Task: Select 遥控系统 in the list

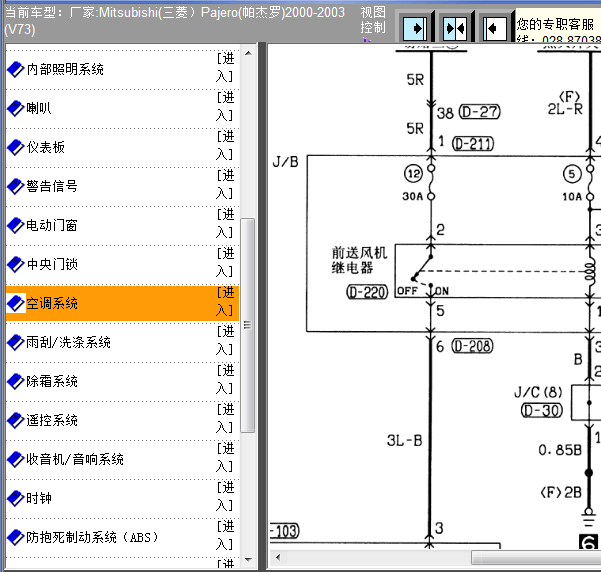Action: (x=52, y=421)
